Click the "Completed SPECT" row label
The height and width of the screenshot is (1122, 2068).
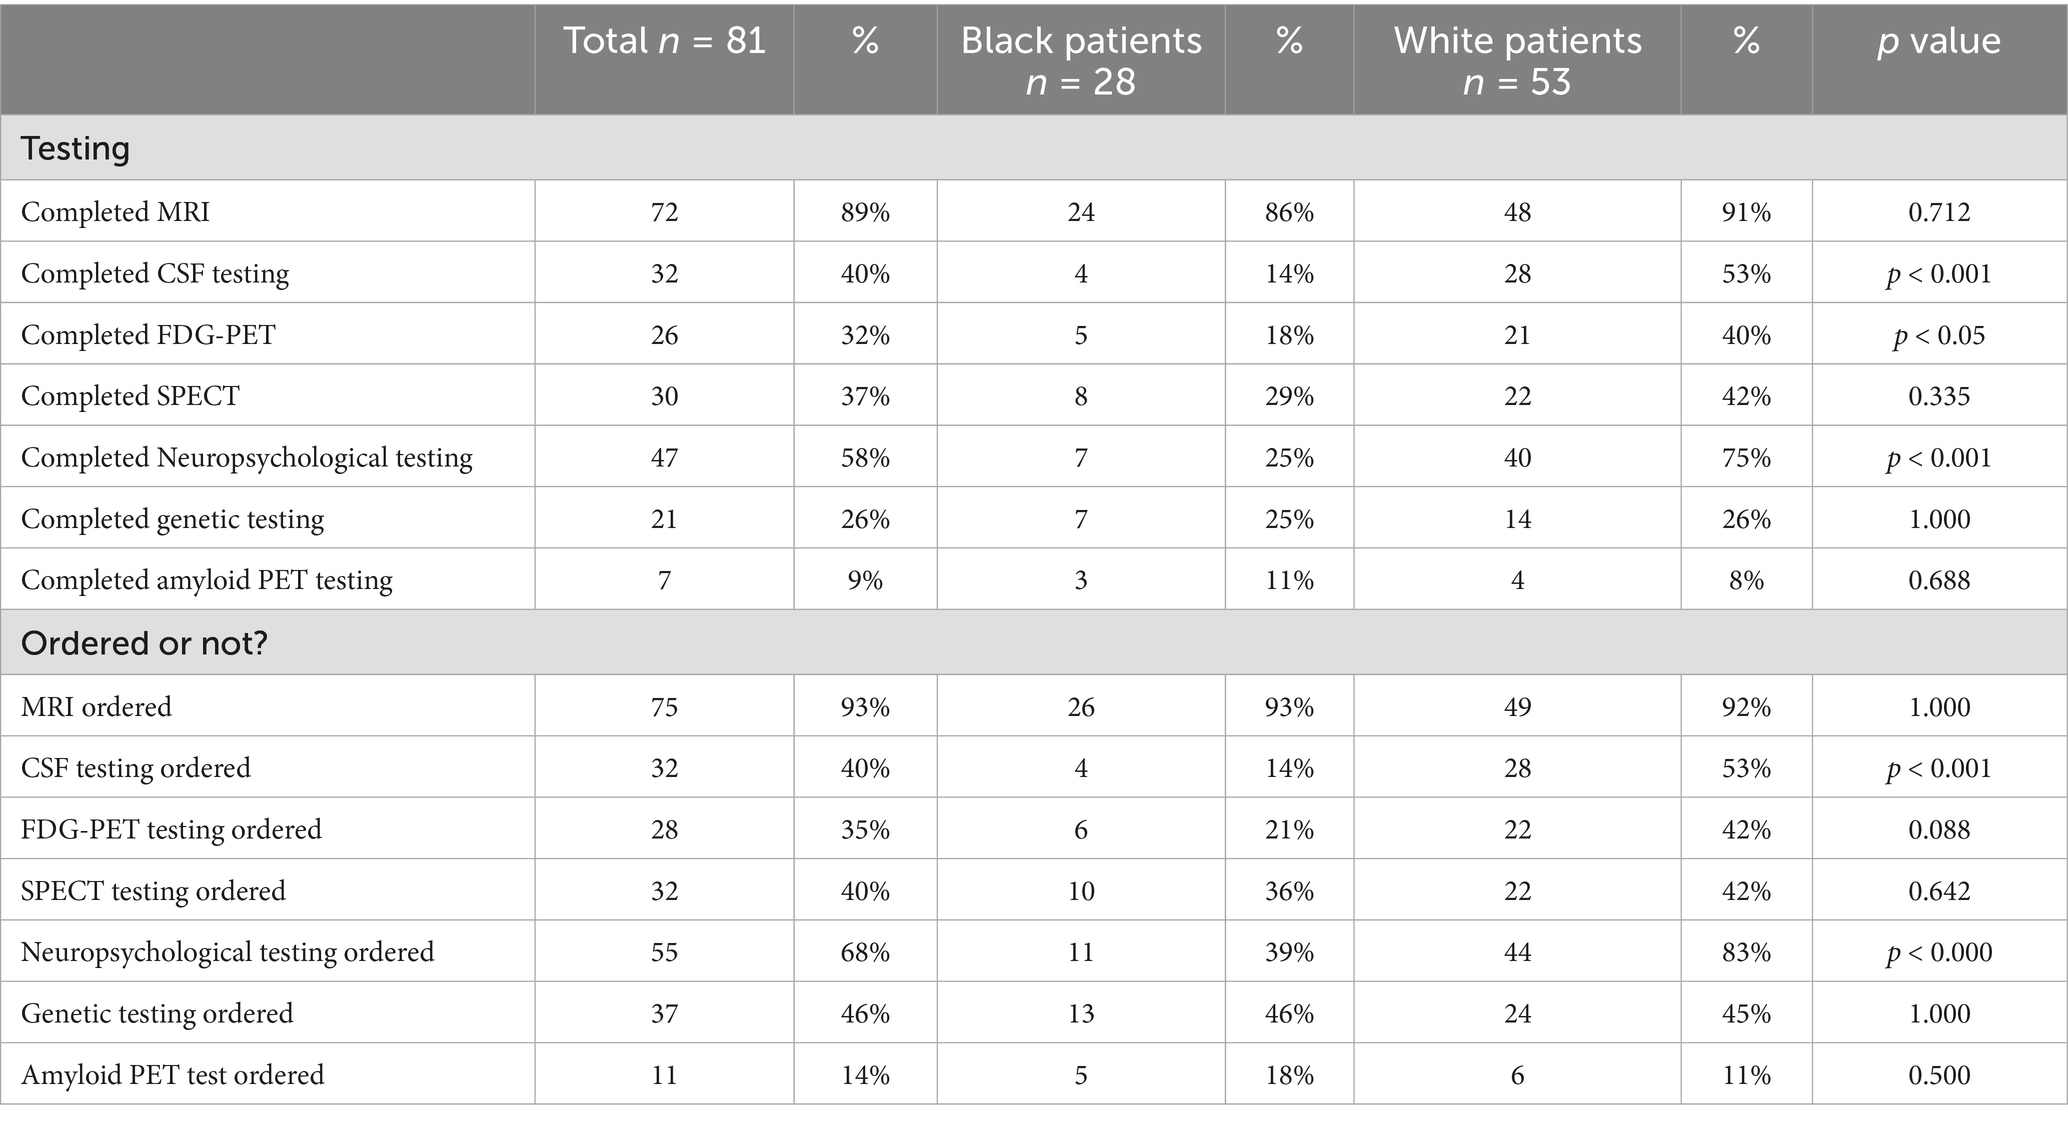pos(130,396)
